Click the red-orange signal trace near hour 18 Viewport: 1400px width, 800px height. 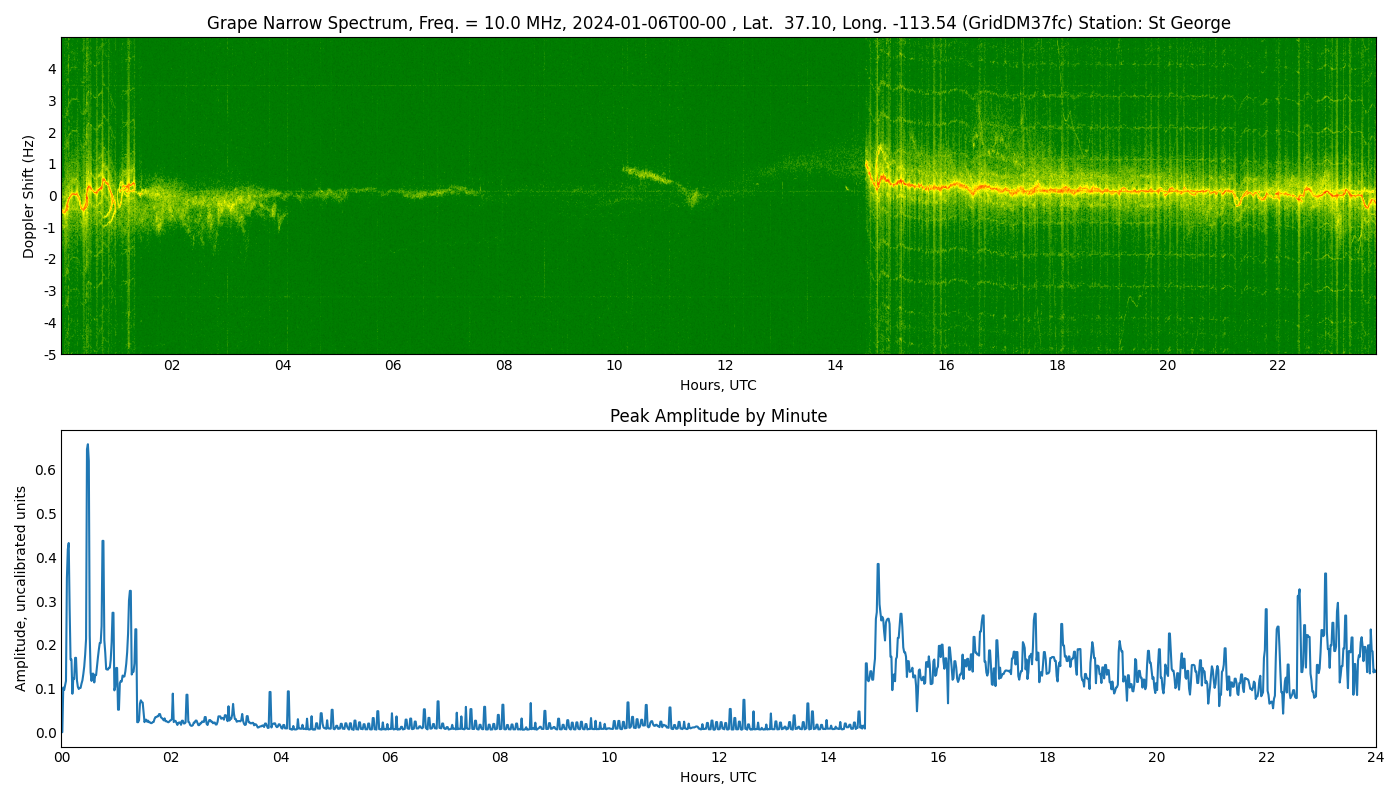point(1057,189)
